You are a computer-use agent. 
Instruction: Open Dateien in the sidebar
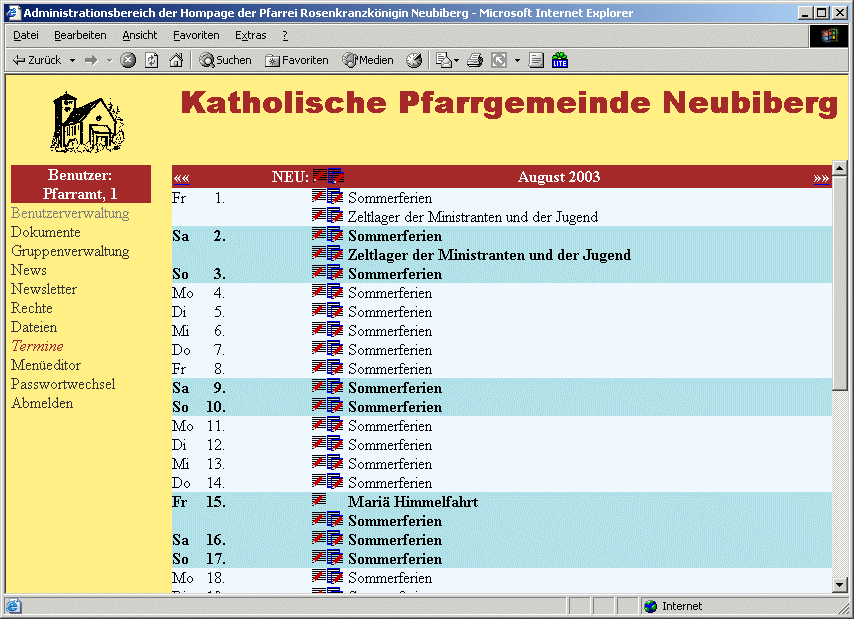(x=34, y=327)
